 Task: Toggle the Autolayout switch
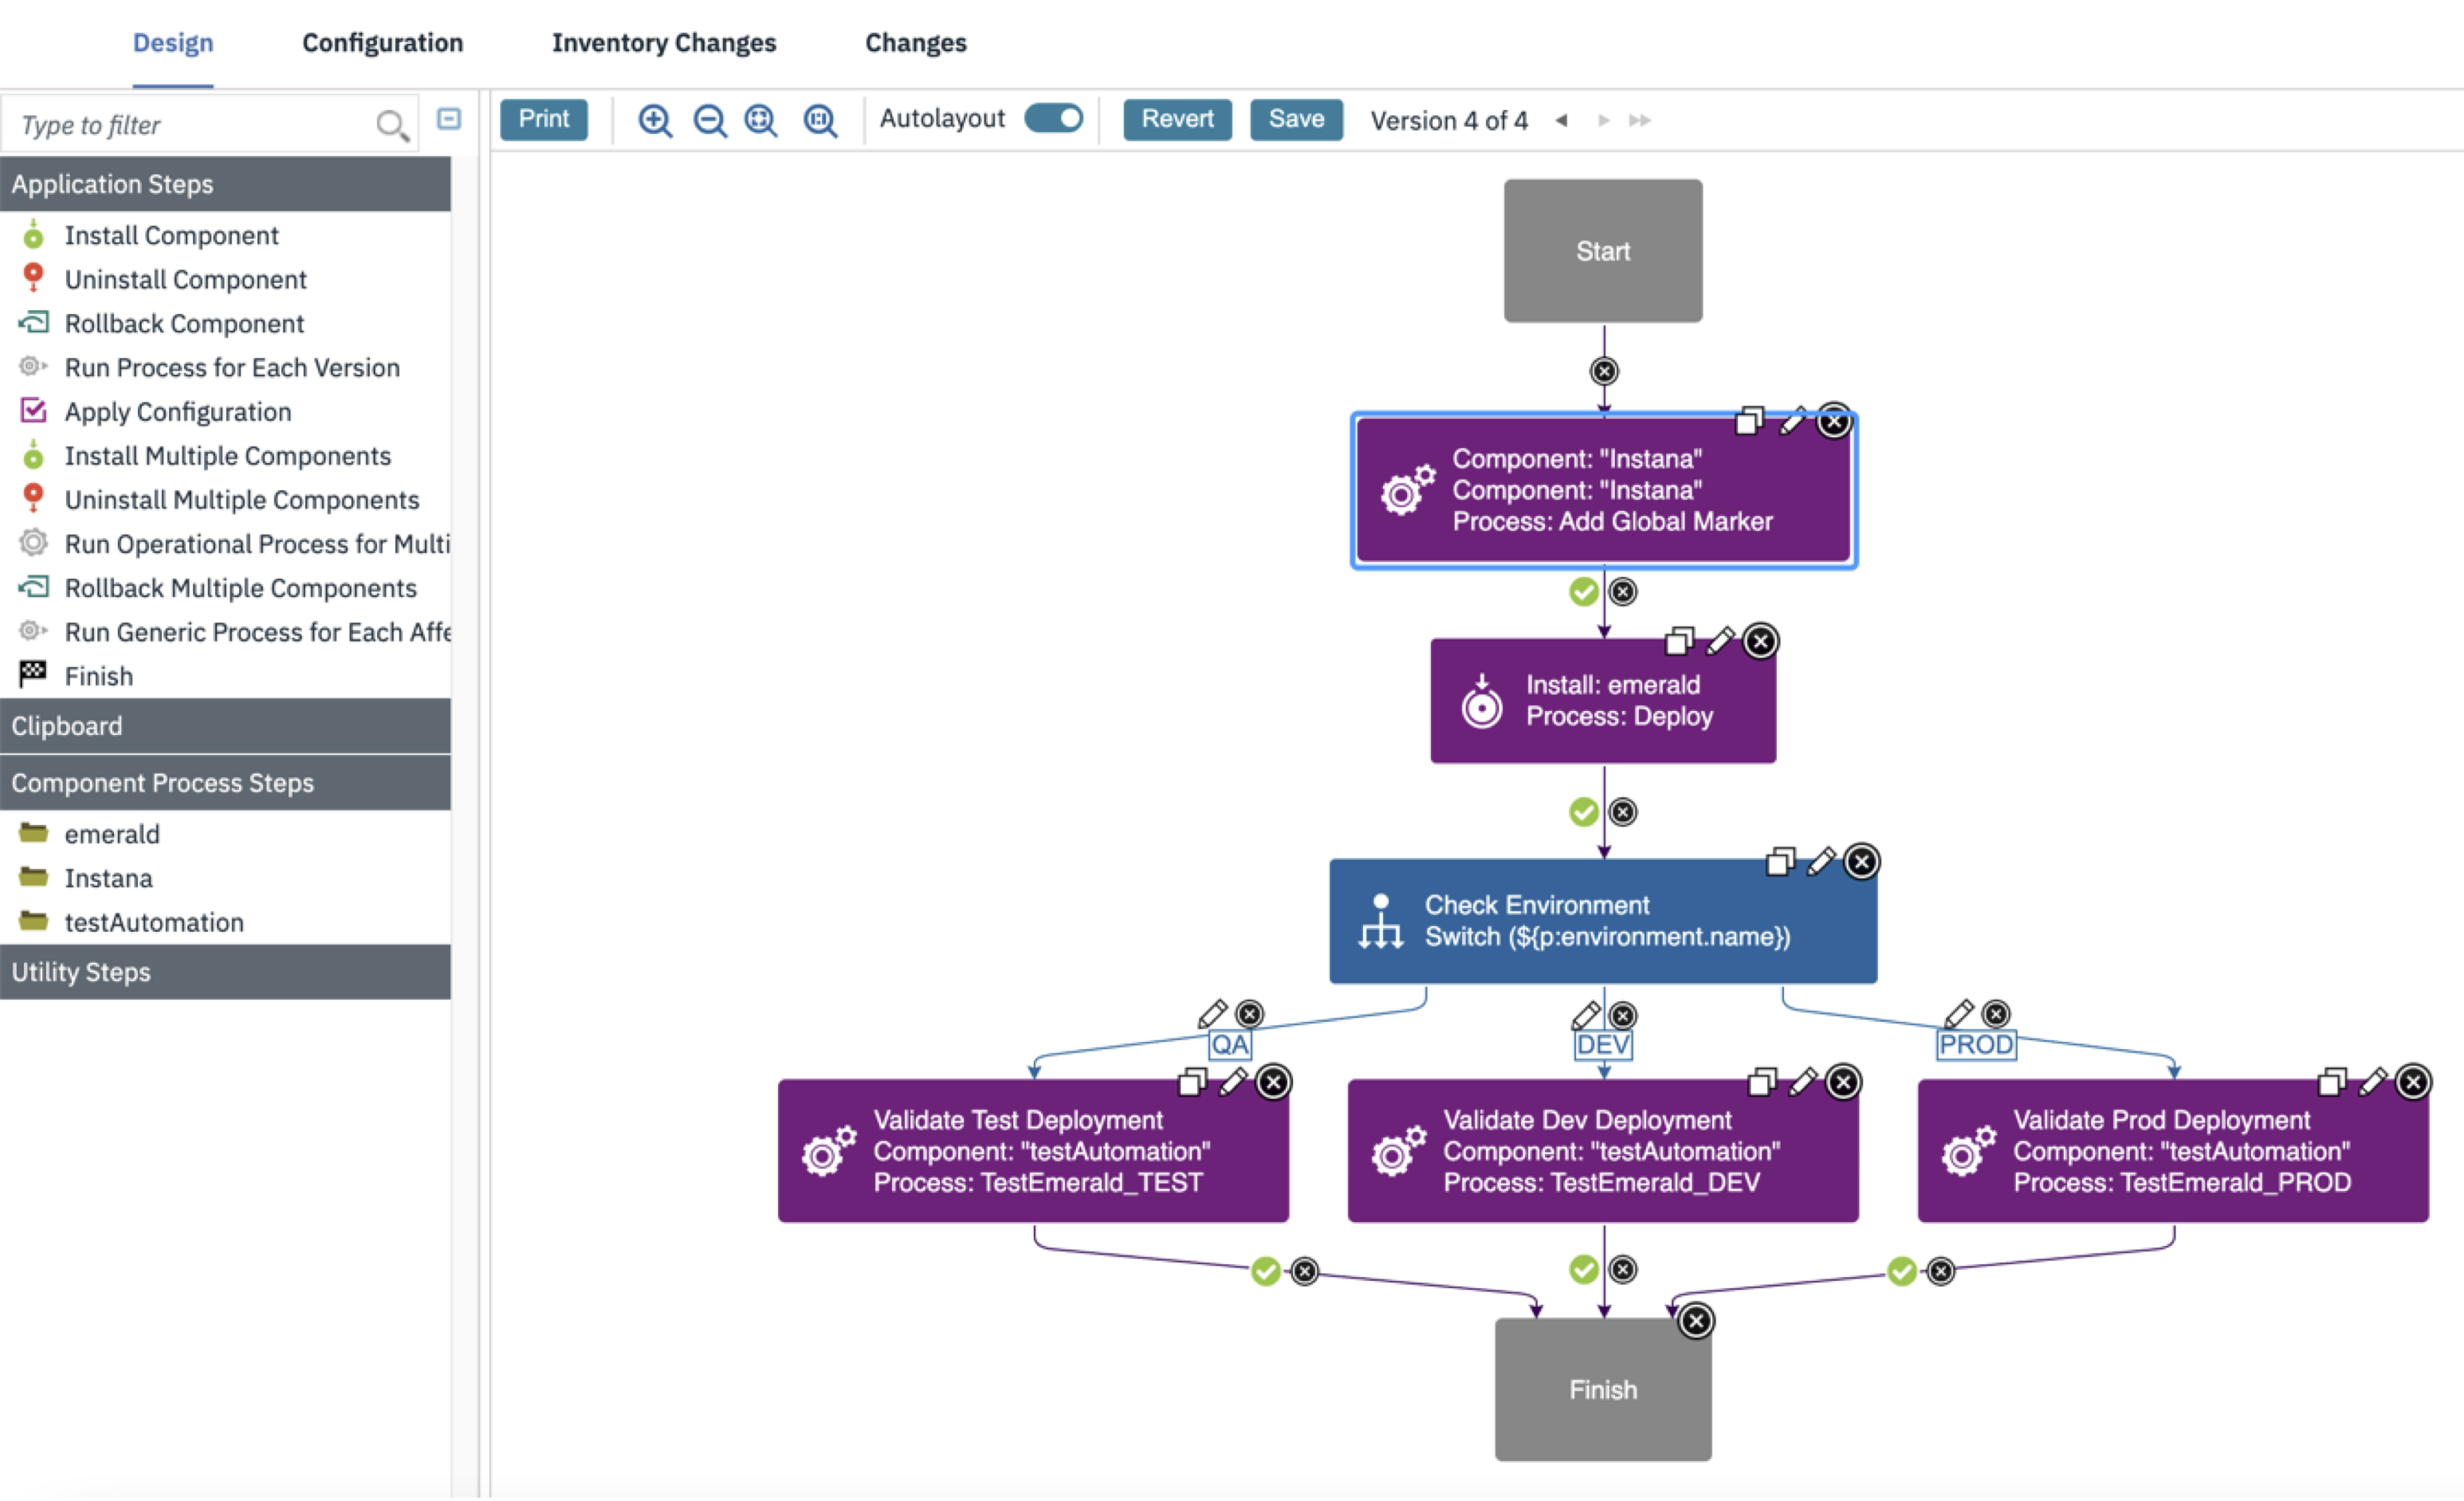1053,119
